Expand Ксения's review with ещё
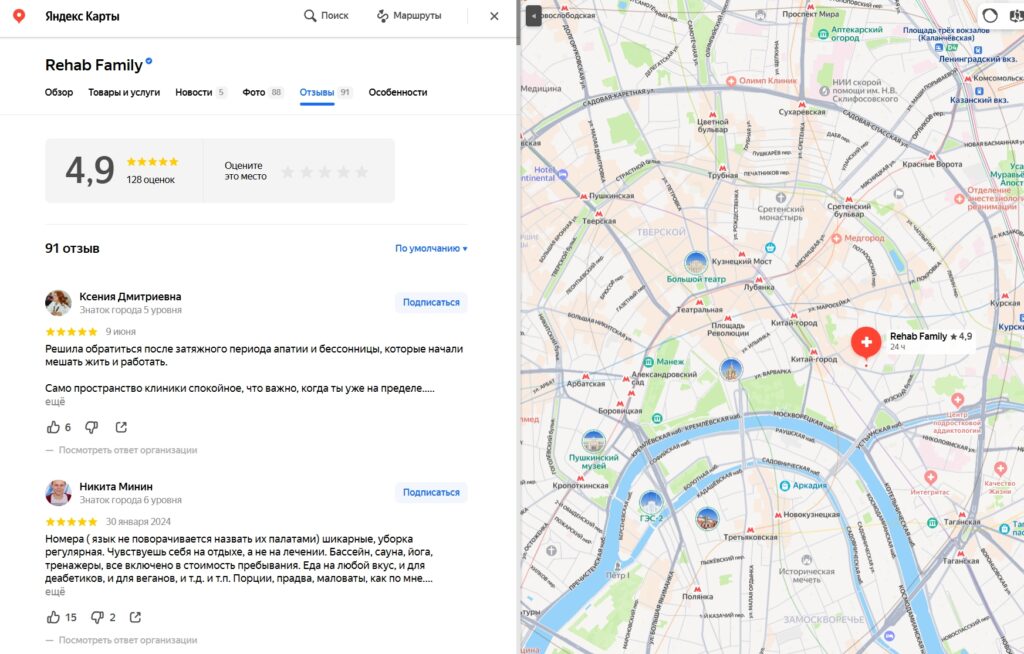This screenshot has height=654, width=1024. tap(55, 402)
